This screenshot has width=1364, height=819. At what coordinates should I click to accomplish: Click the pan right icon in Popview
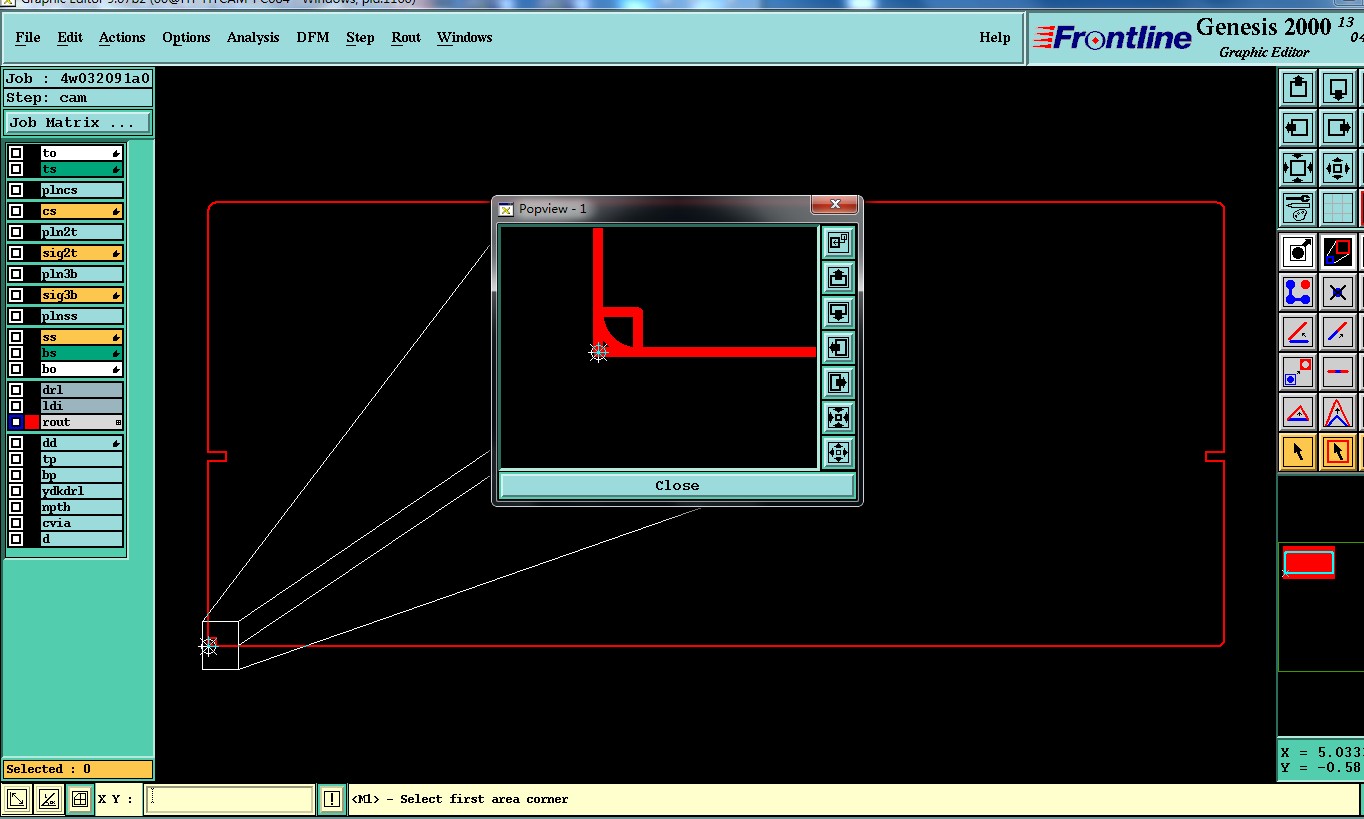coord(838,382)
